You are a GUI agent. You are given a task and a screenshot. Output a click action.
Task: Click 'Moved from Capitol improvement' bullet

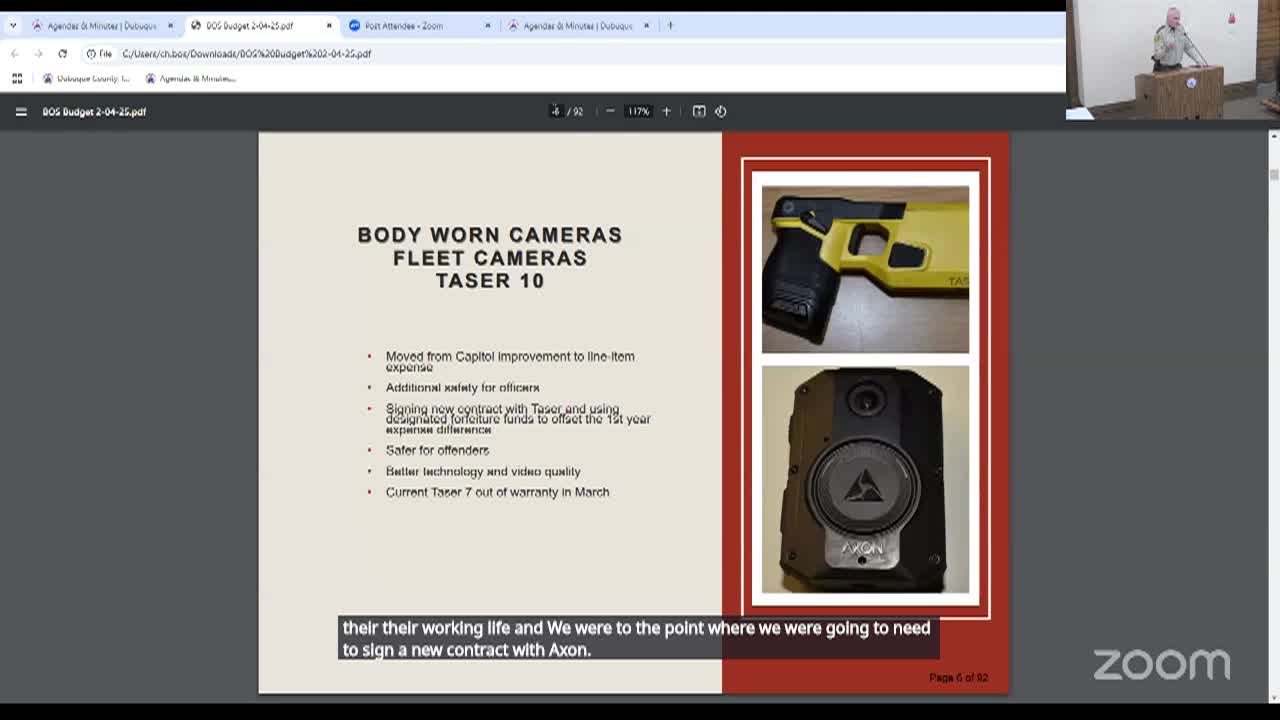pos(510,361)
